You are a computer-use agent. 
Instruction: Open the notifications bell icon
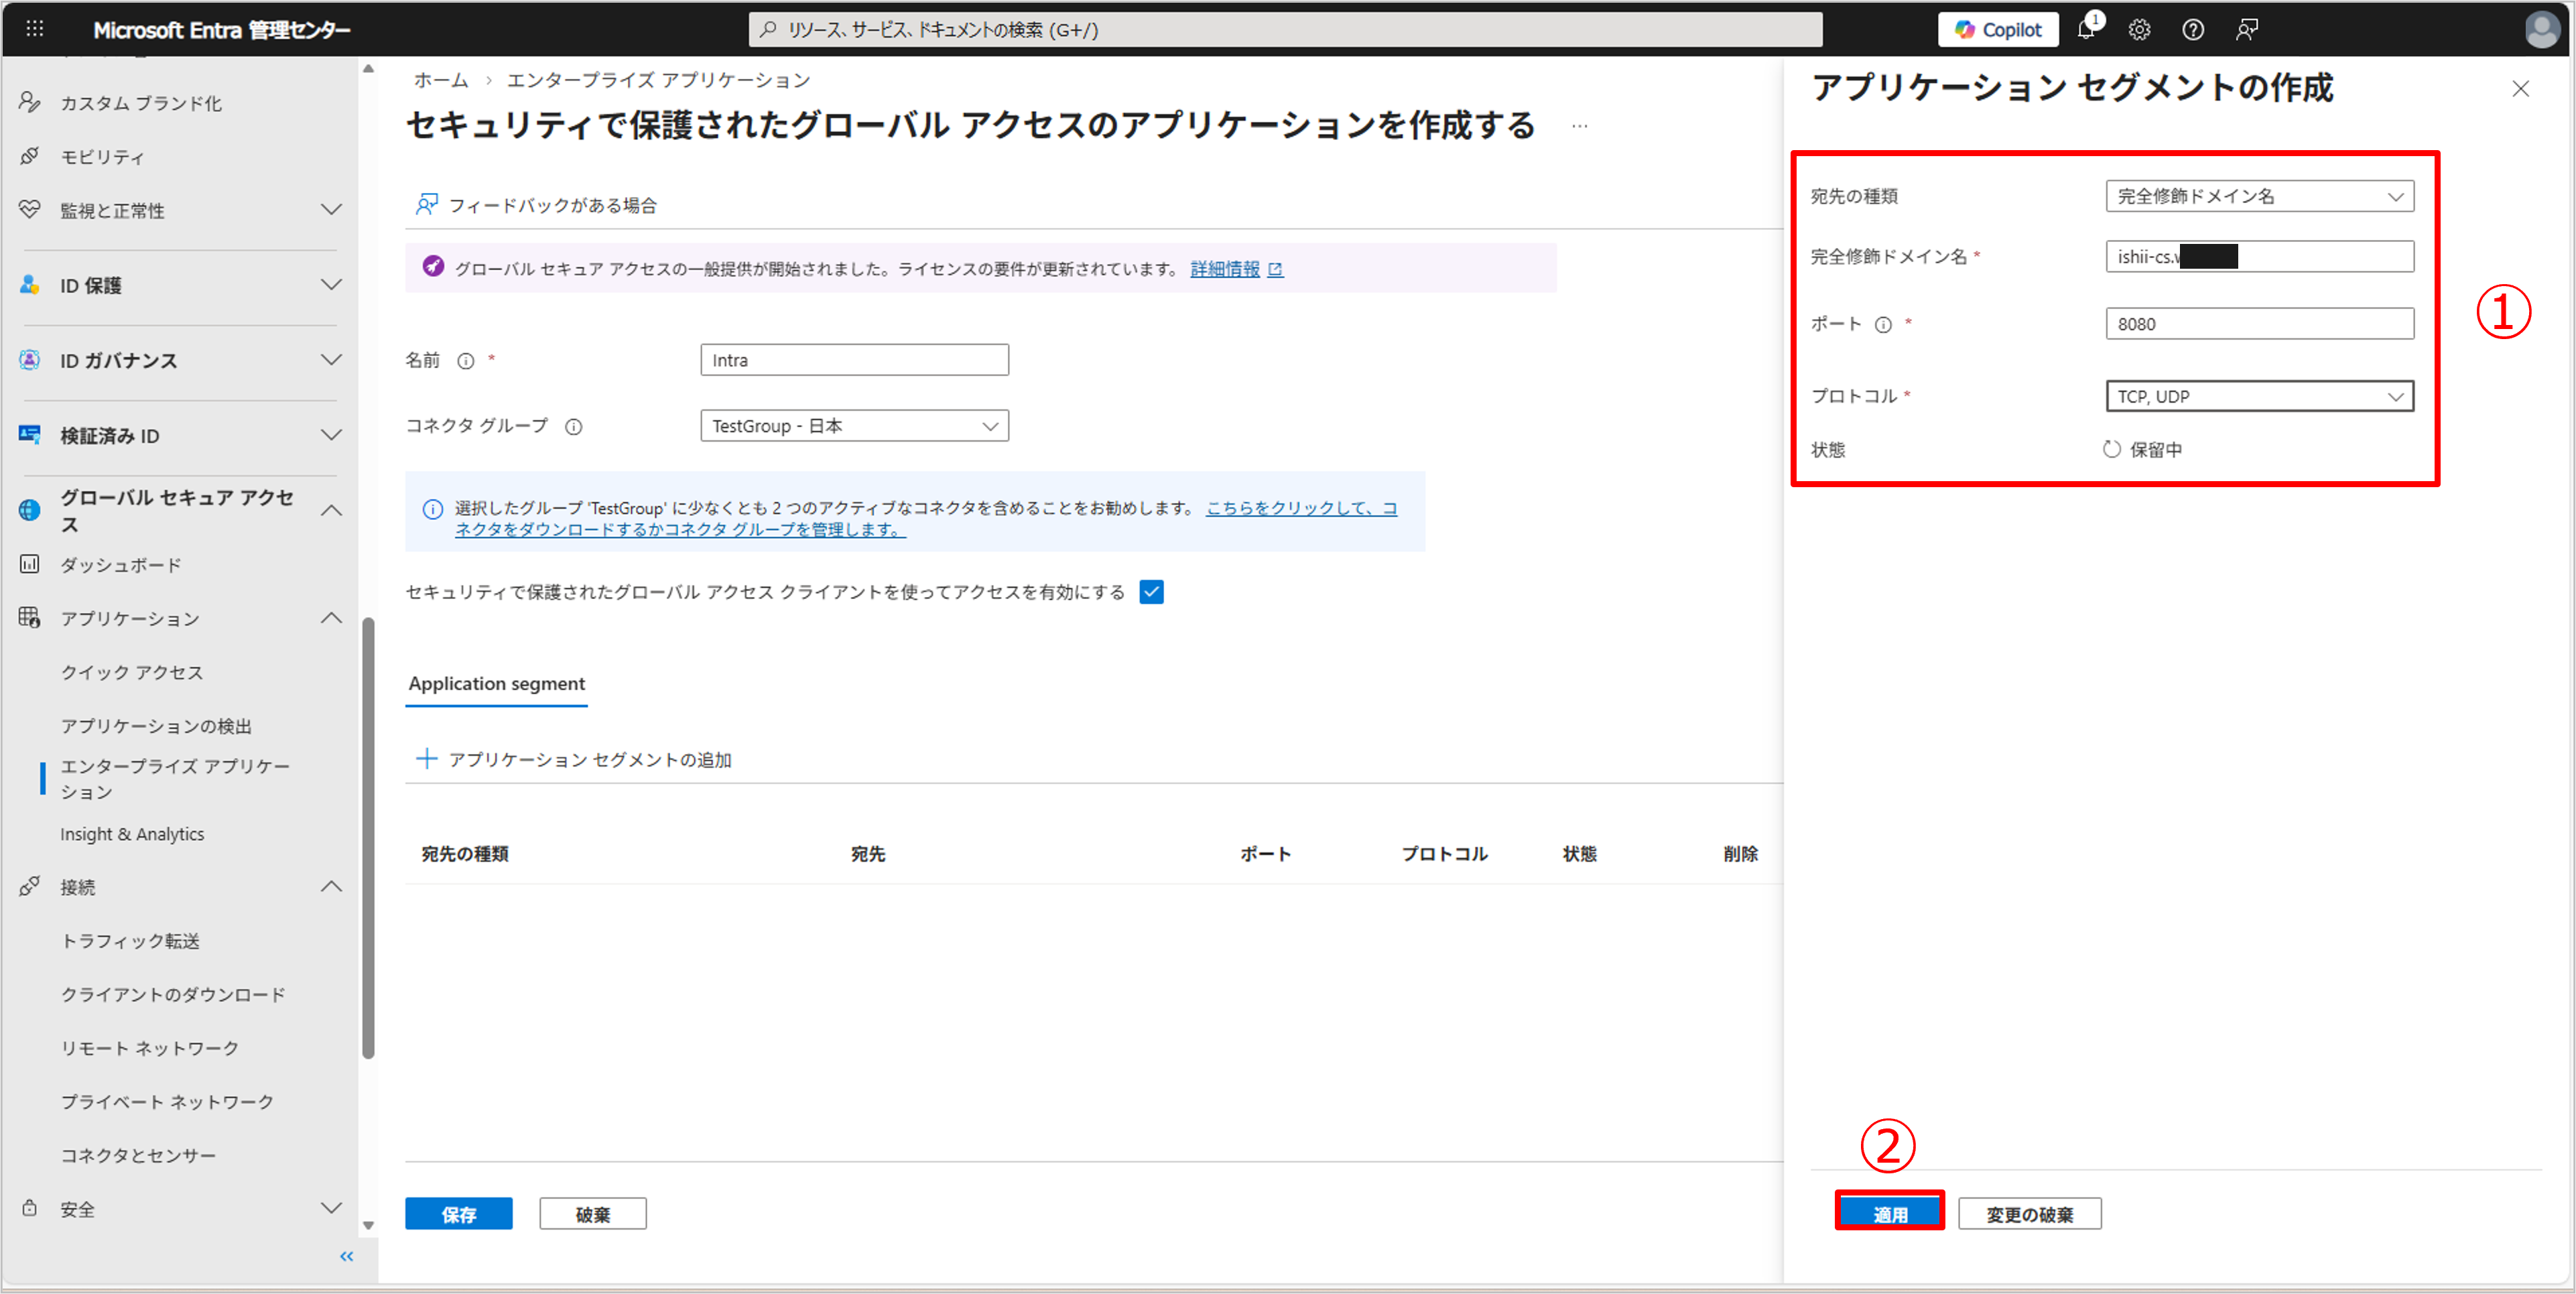pos(2085,30)
